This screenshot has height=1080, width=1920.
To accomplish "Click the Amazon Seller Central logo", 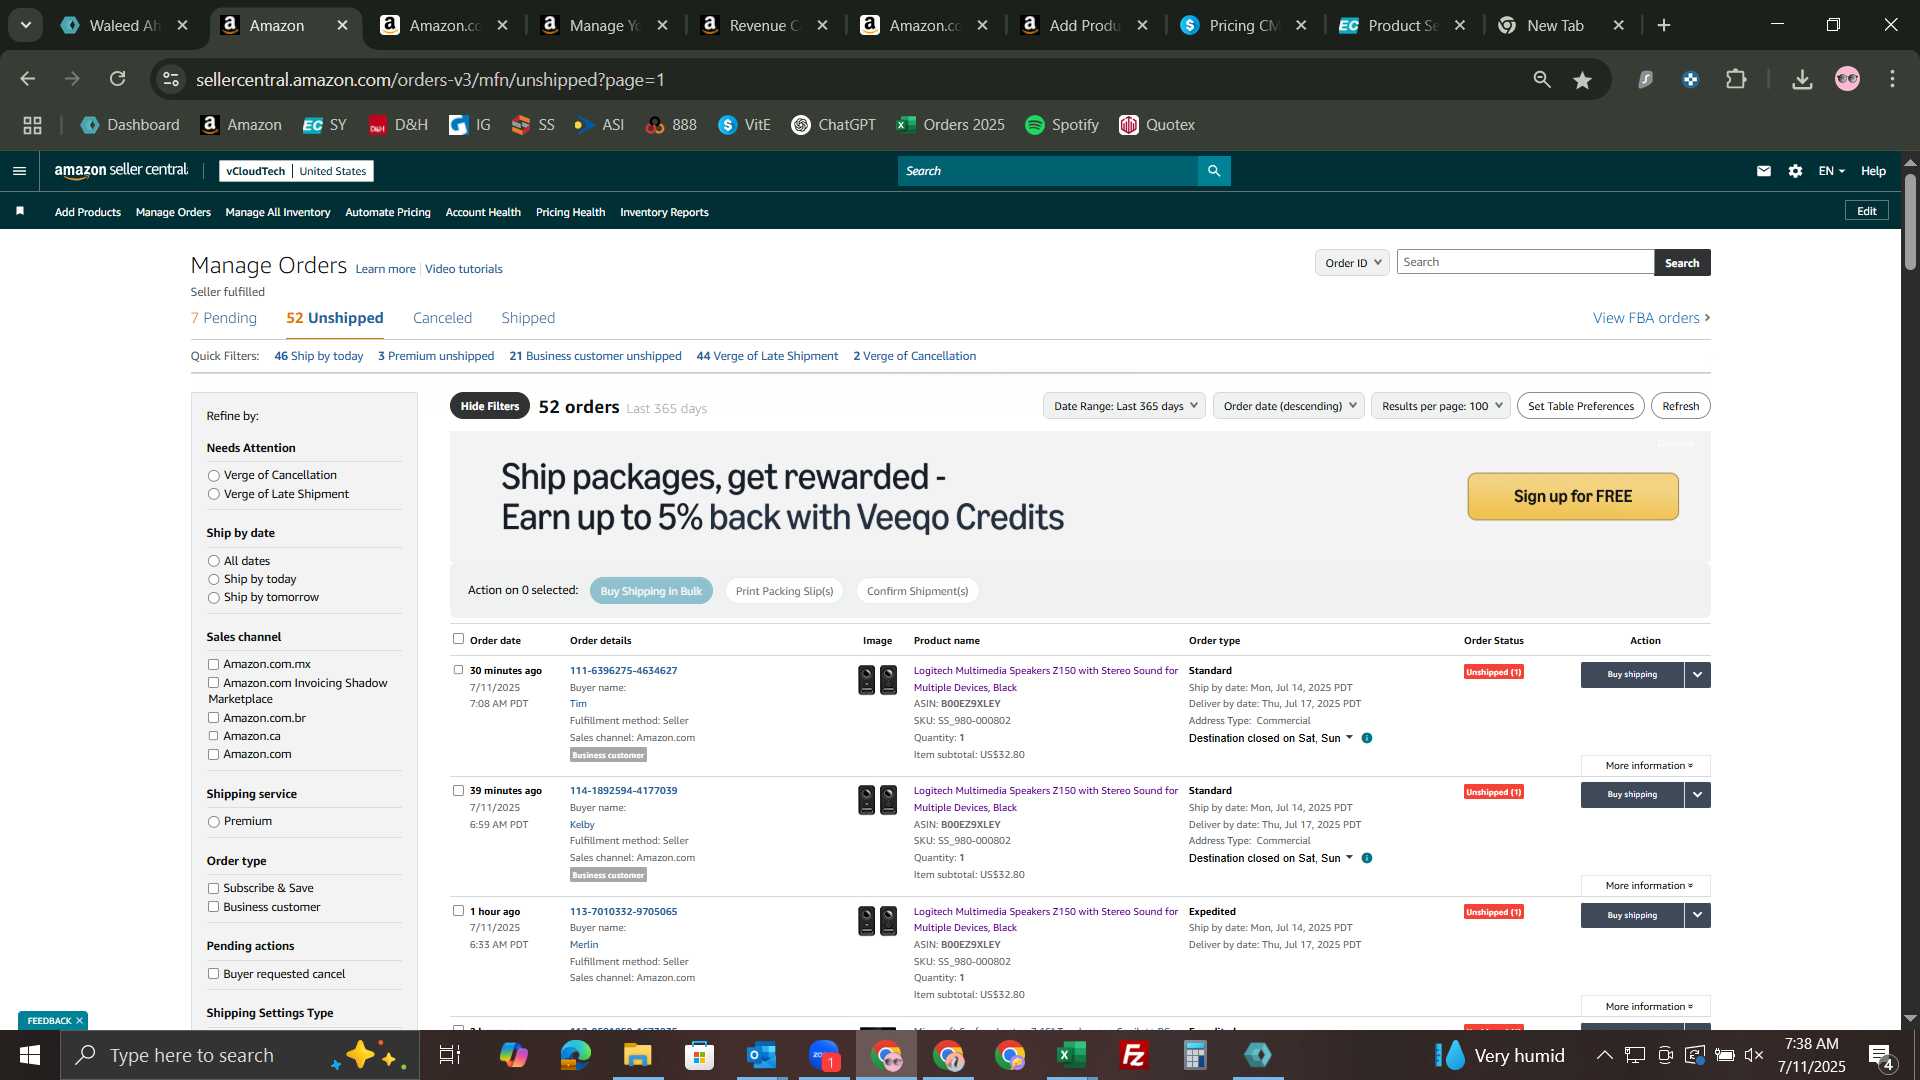I will pyautogui.click(x=121, y=171).
